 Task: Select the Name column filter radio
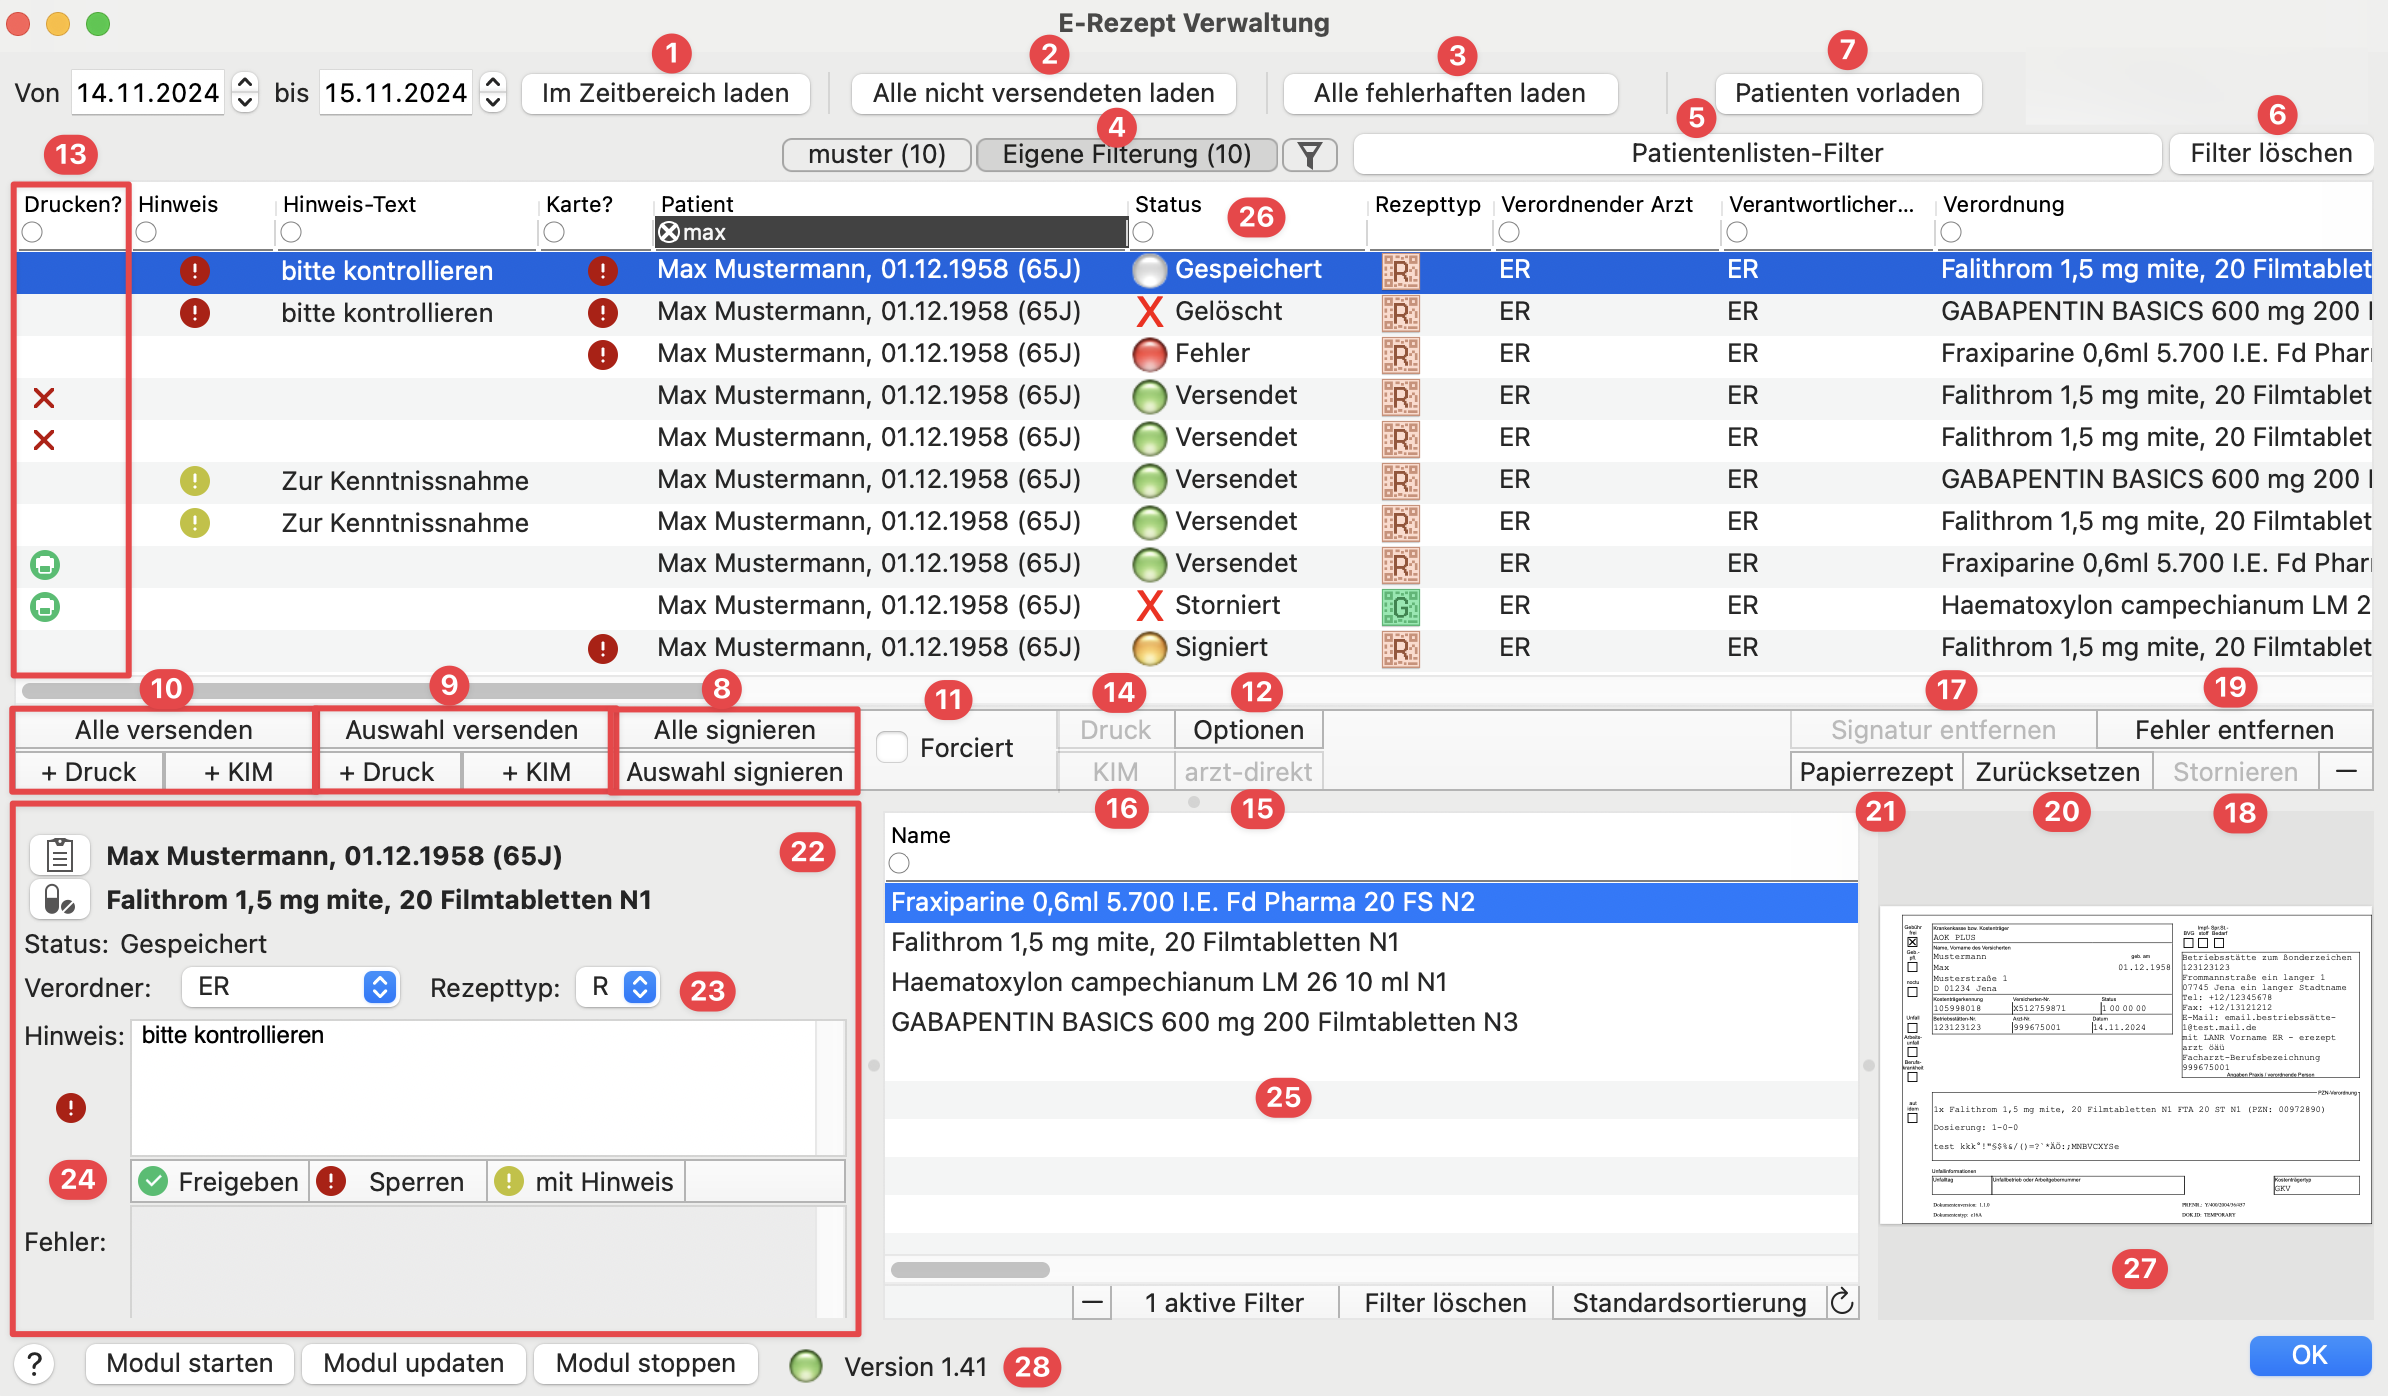click(x=899, y=863)
